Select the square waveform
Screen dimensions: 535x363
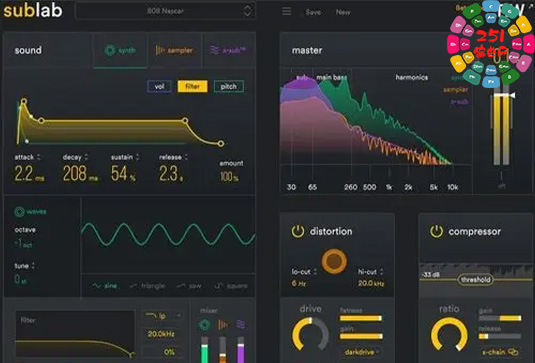(231, 286)
